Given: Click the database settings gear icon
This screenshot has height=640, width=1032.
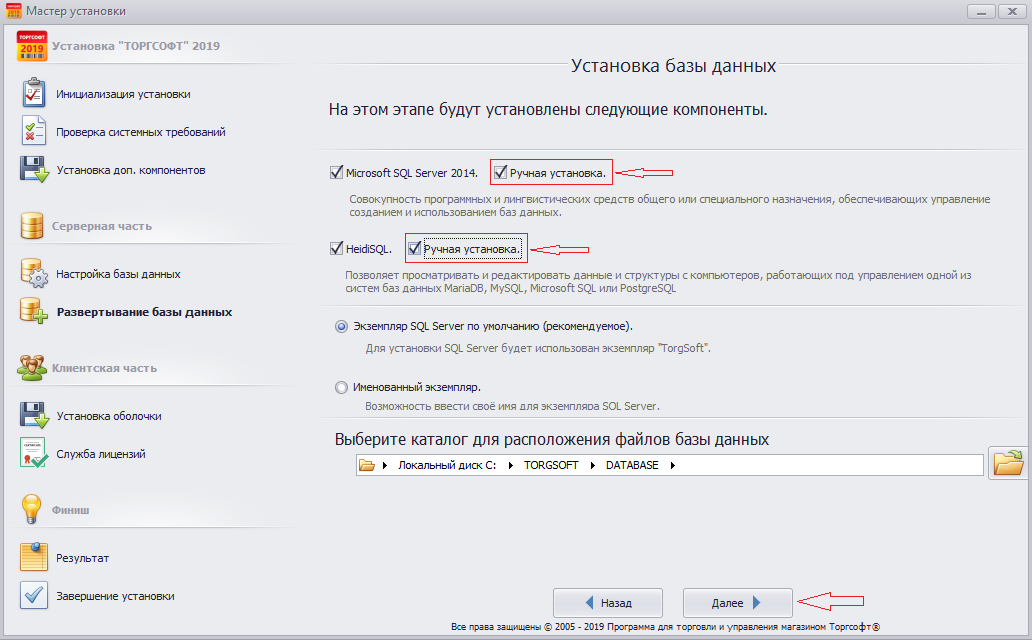Looking at the screenshot, I should coord(34,273).
